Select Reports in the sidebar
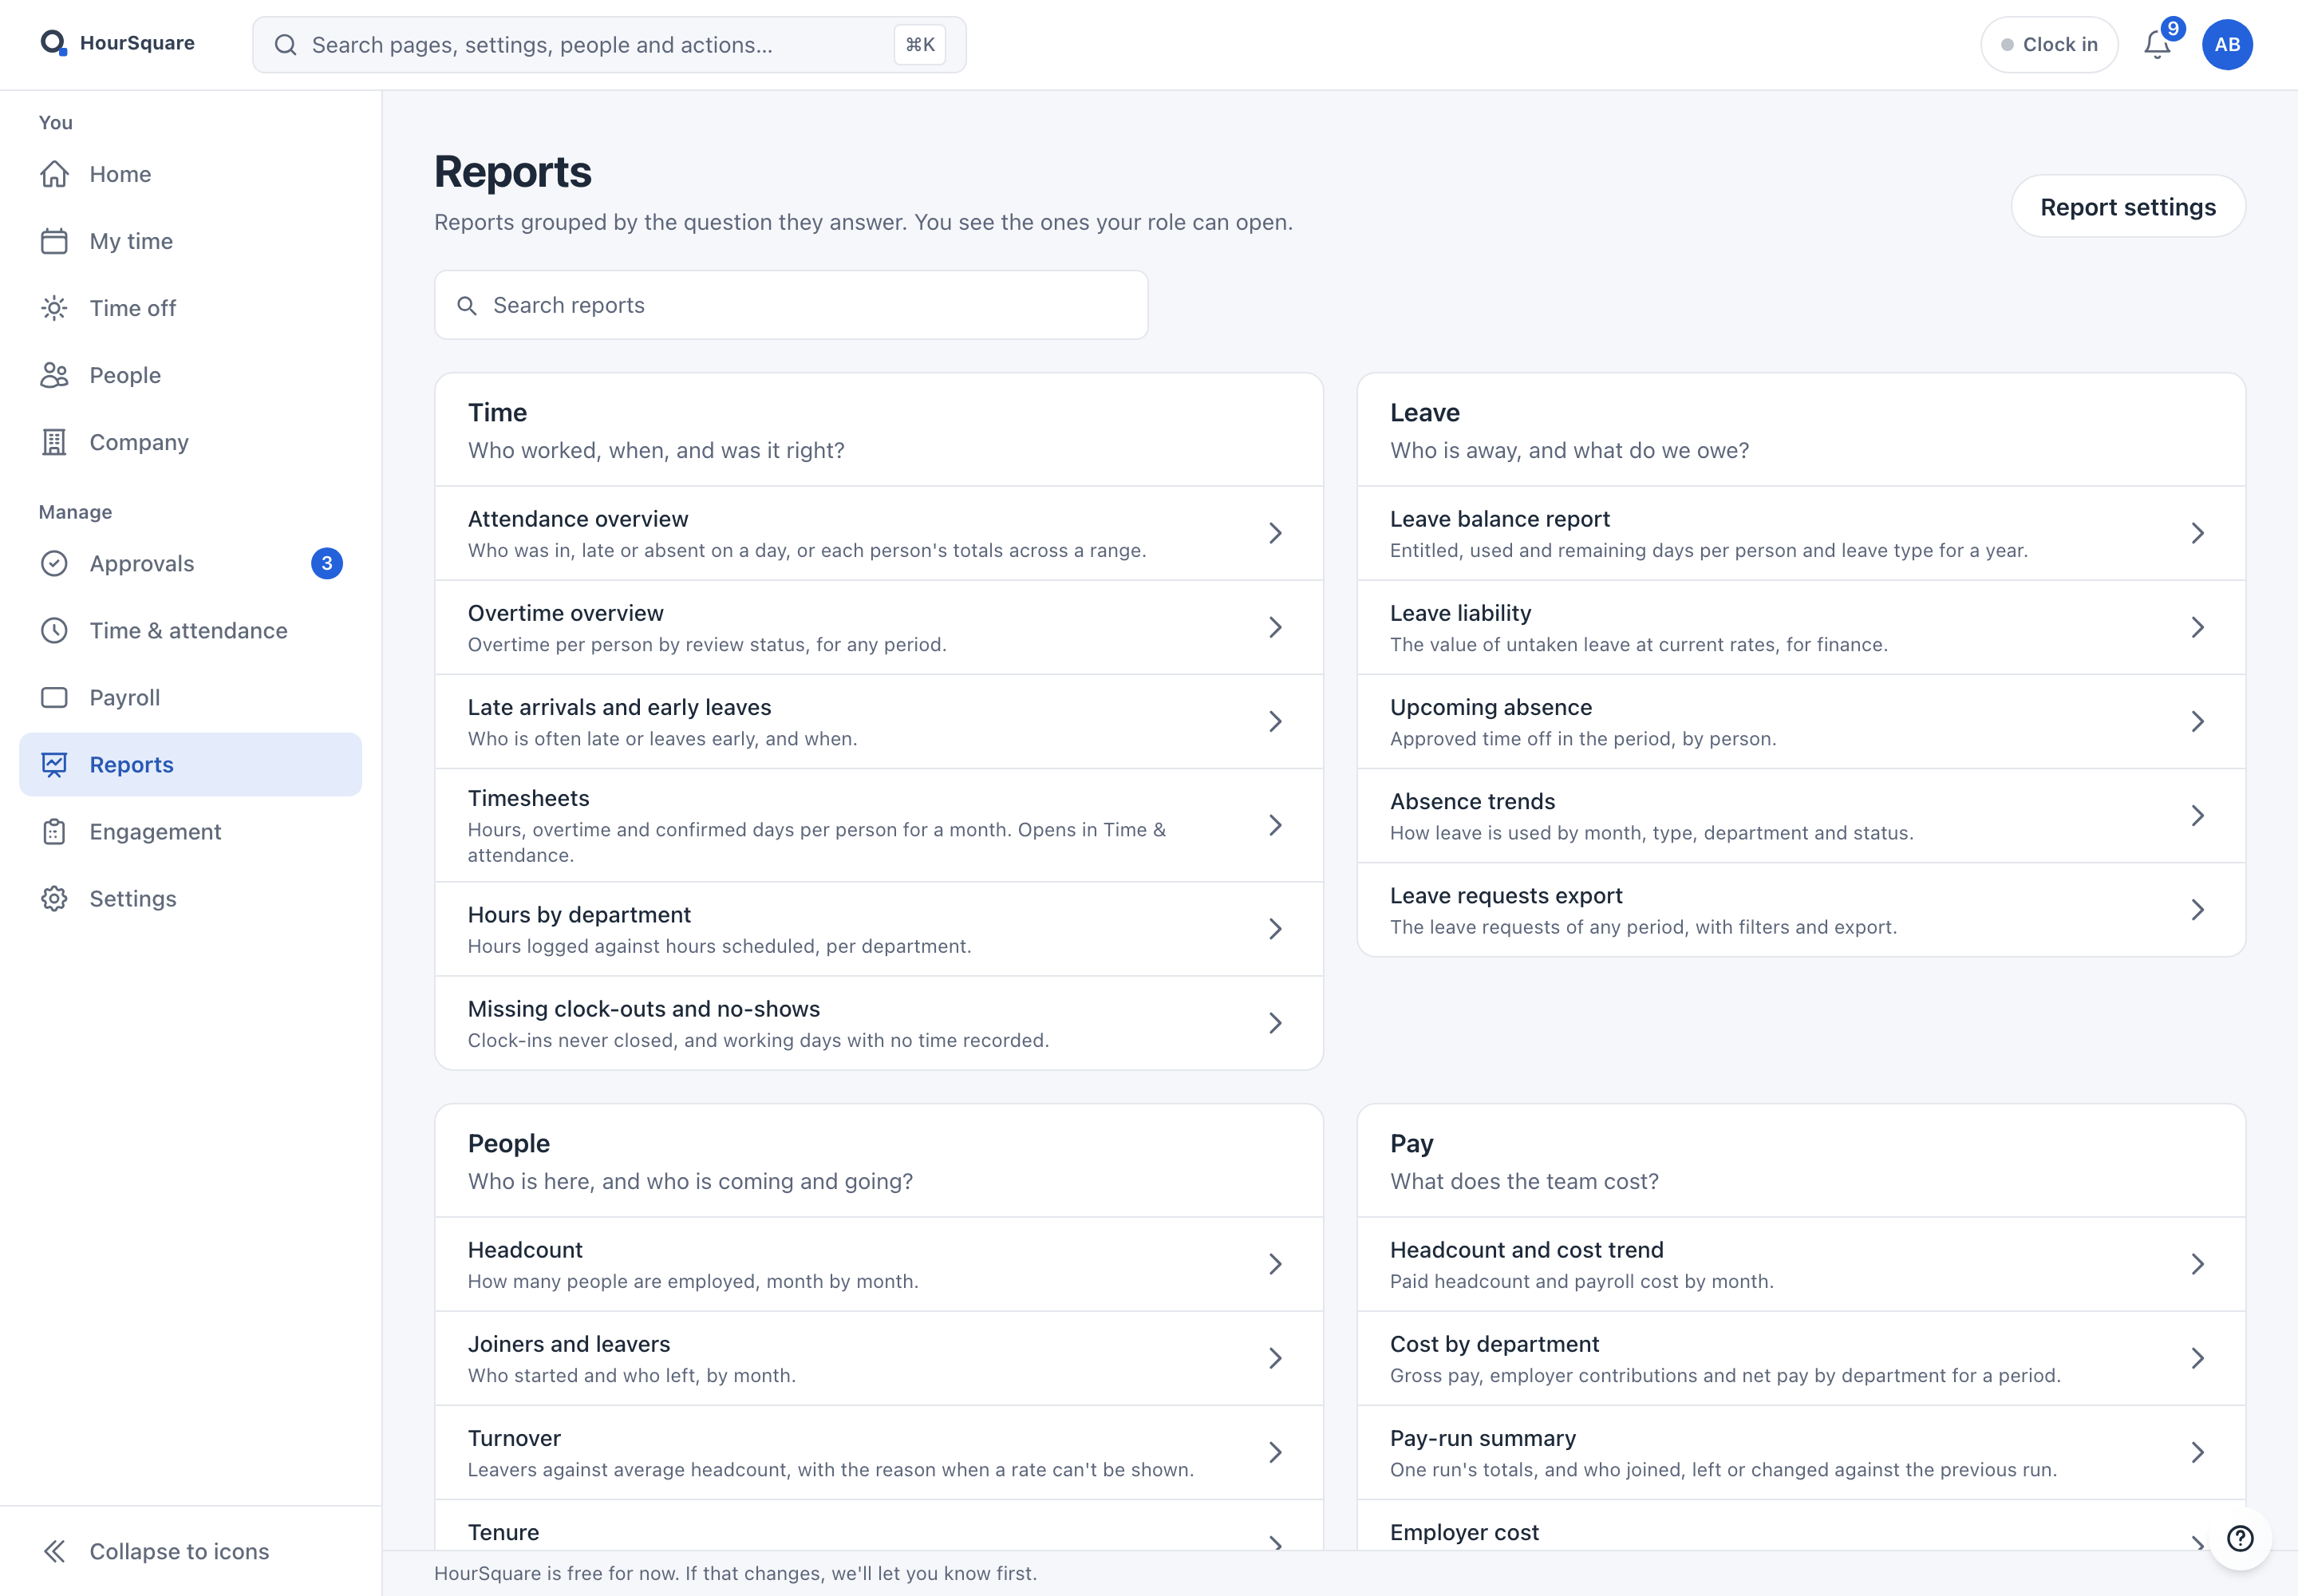 (191, 765)
